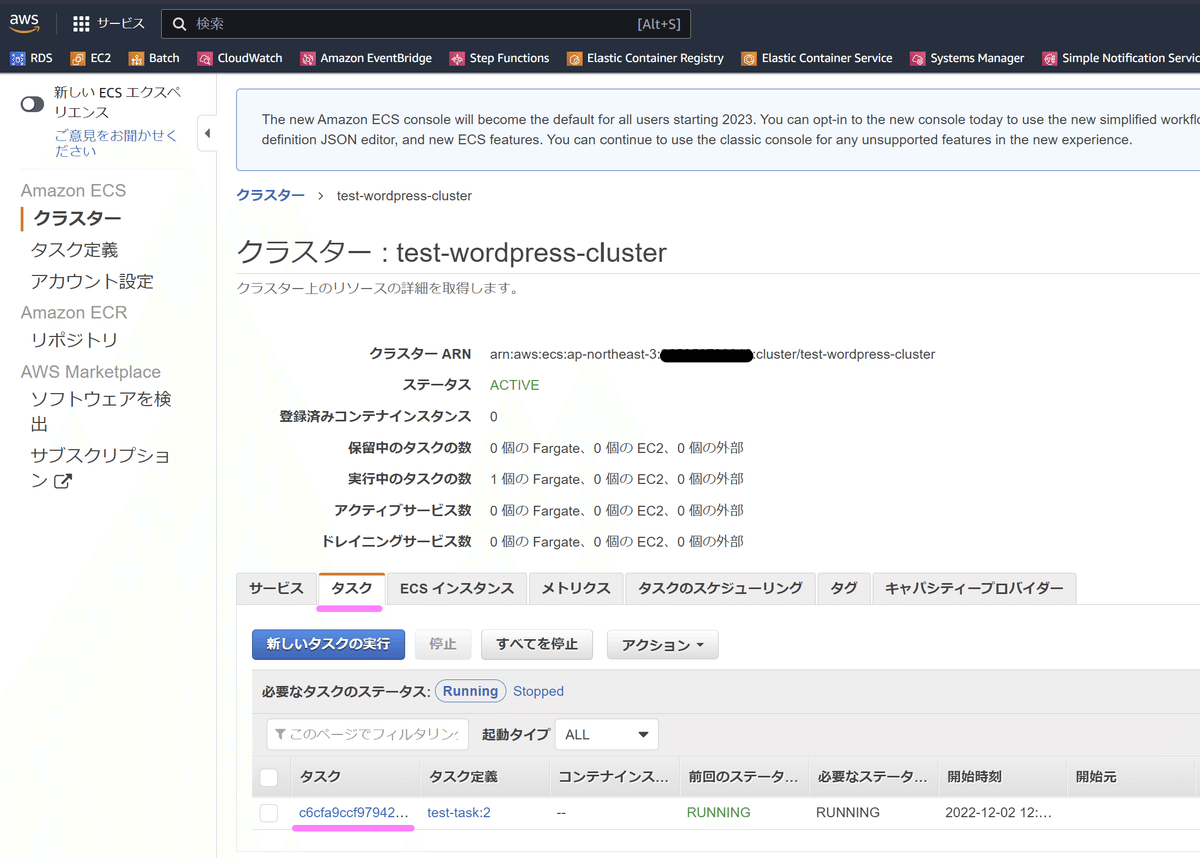Open CloudWatch bookmark icon
Screen dimensions: 1200x858
(x=205, y=59)
